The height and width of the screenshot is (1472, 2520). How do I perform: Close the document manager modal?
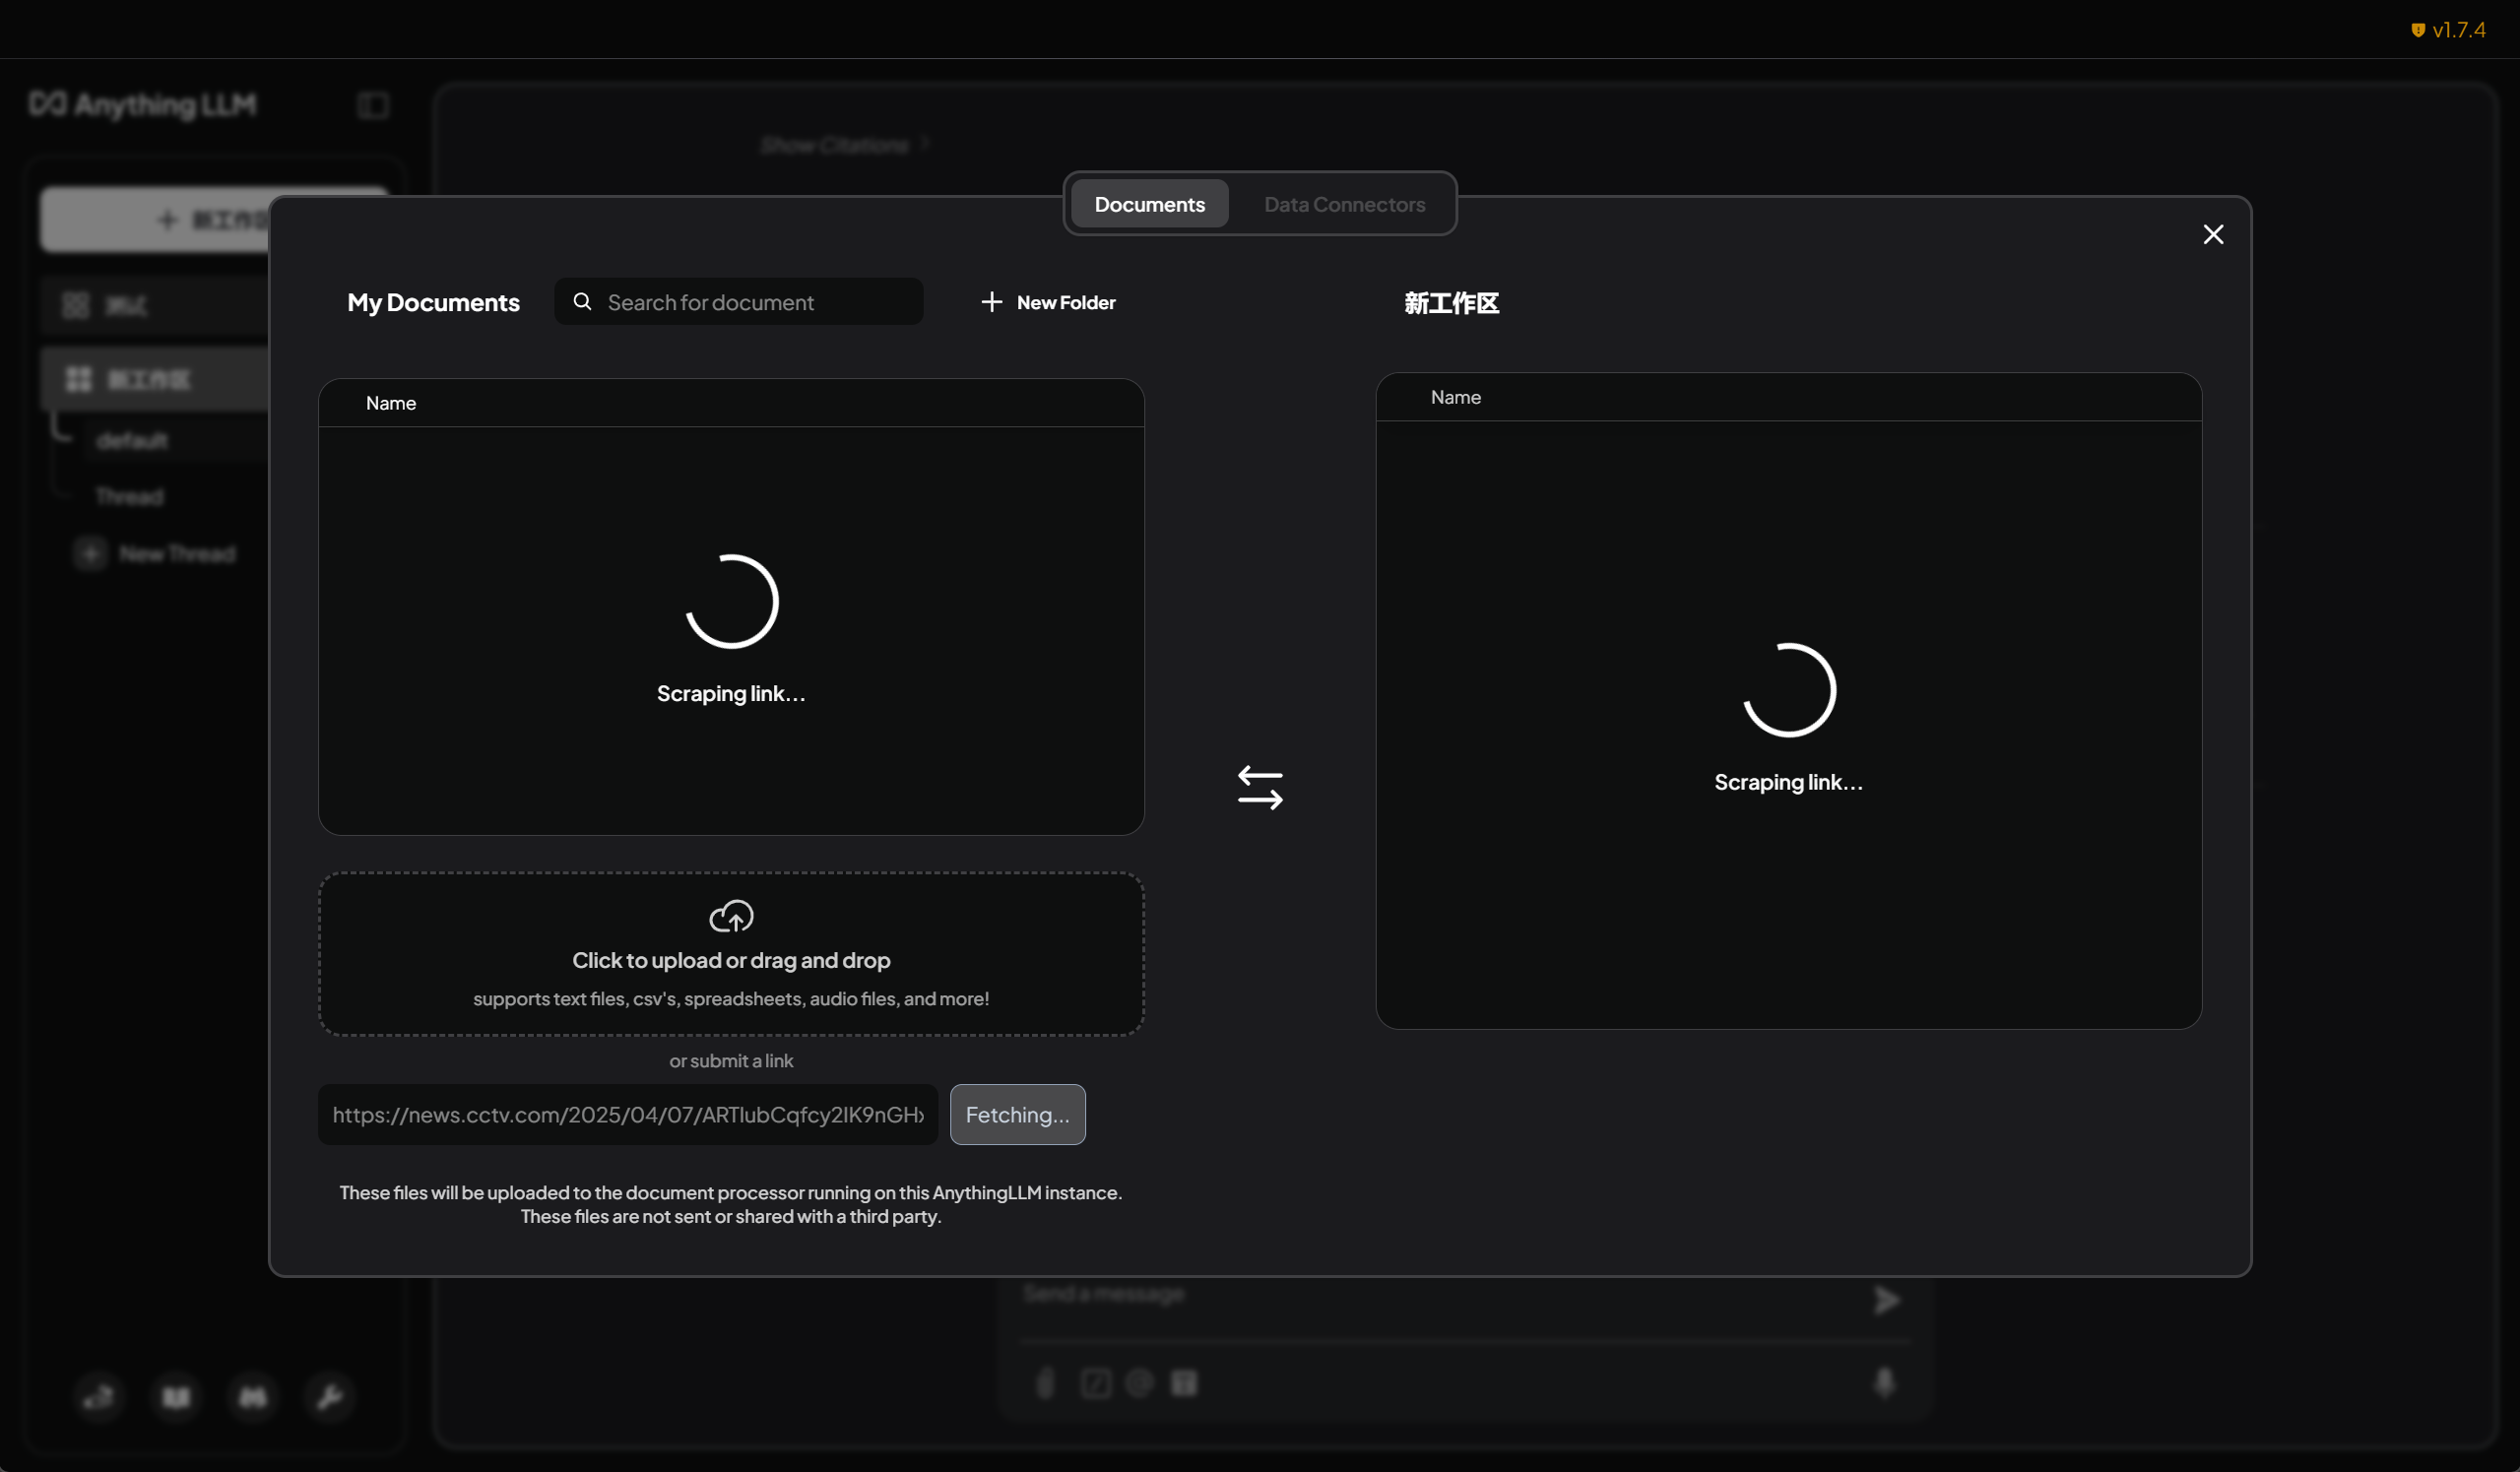pyautogui.click(x=2213, y=234)
